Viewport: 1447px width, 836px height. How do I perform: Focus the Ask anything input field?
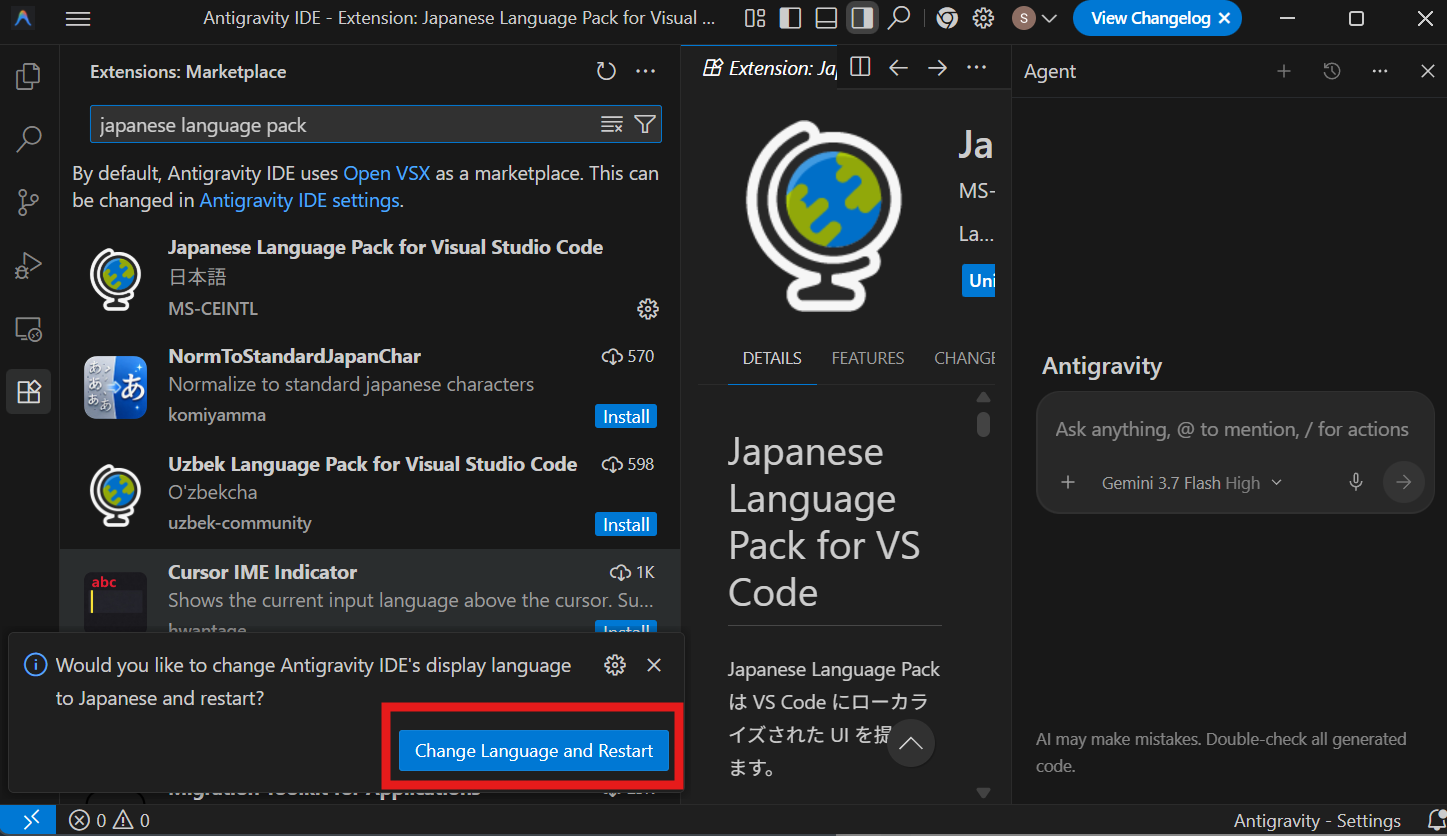1234,429
